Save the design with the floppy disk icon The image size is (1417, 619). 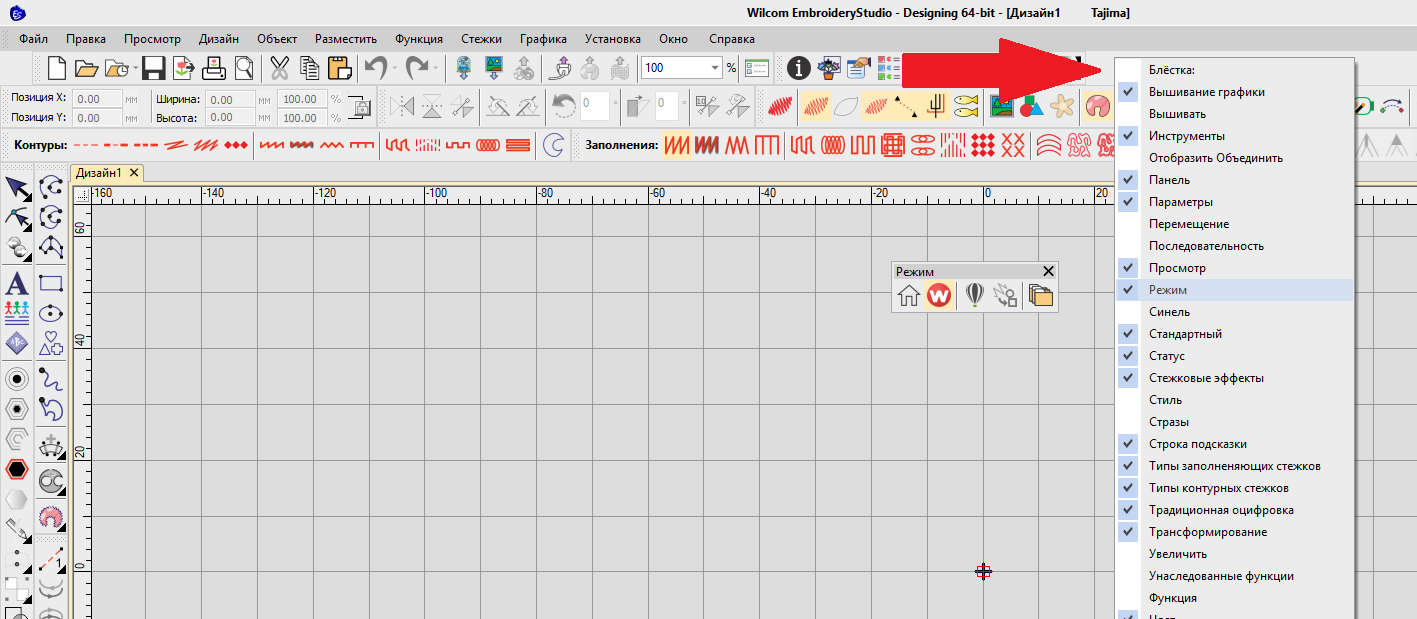tap(153, 68)
